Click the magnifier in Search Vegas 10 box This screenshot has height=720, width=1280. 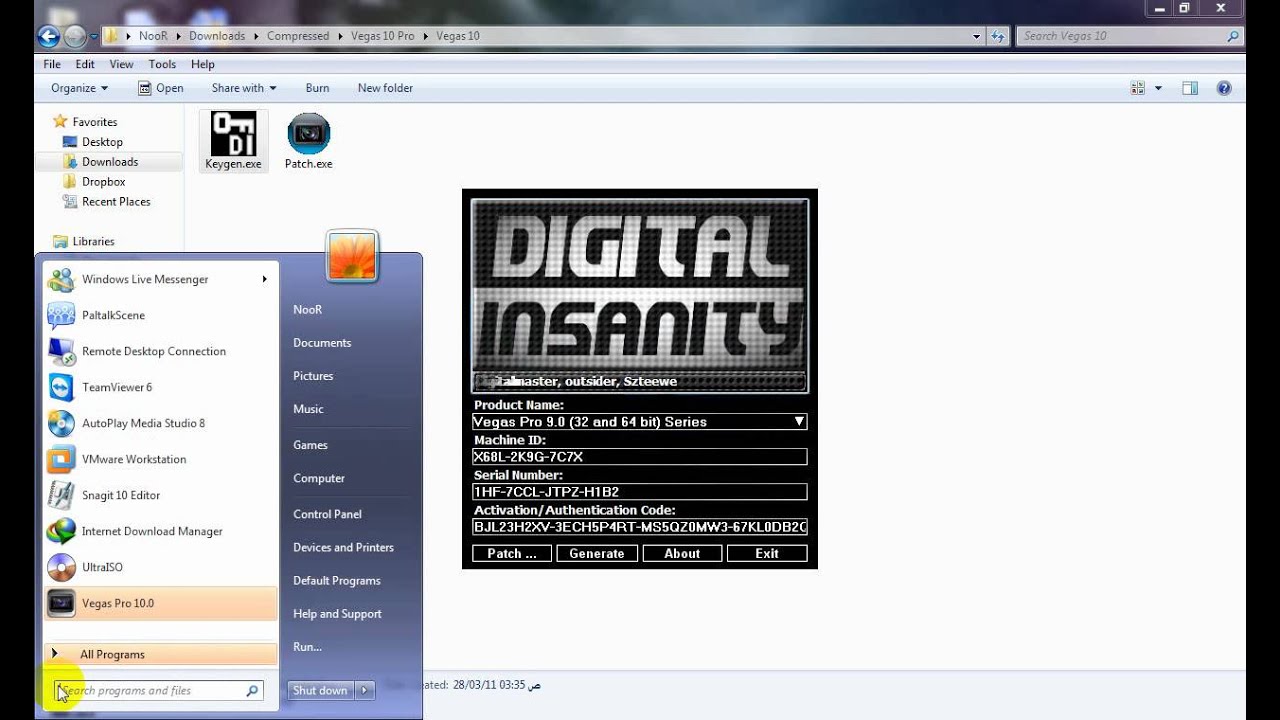click(1233, 36)
